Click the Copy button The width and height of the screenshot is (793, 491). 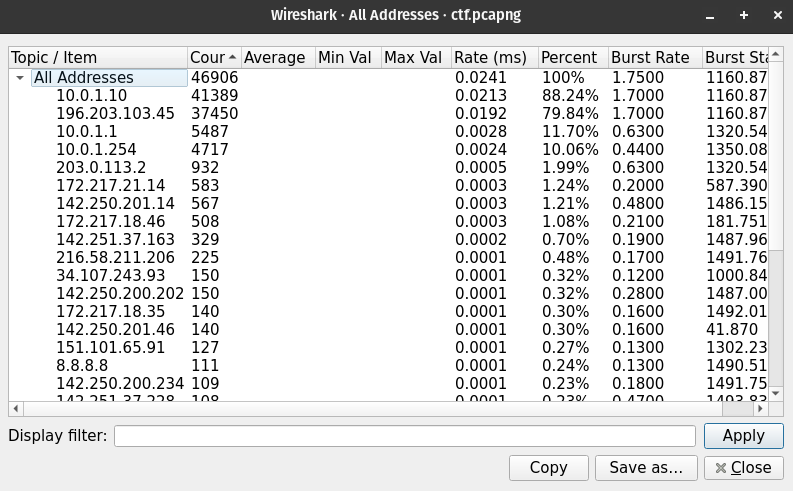click(x=548, y=467)
